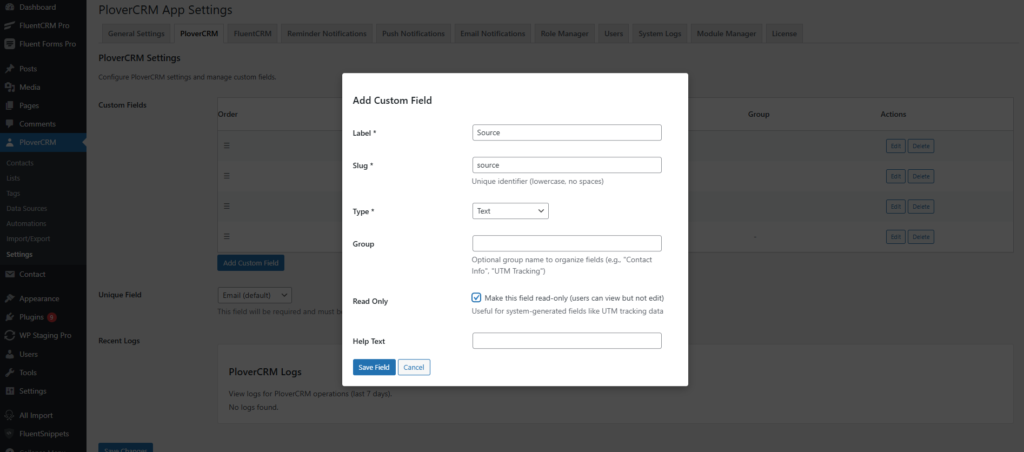
Task: Open the Unique Field Email dropdown
Action: pos(255,295)
